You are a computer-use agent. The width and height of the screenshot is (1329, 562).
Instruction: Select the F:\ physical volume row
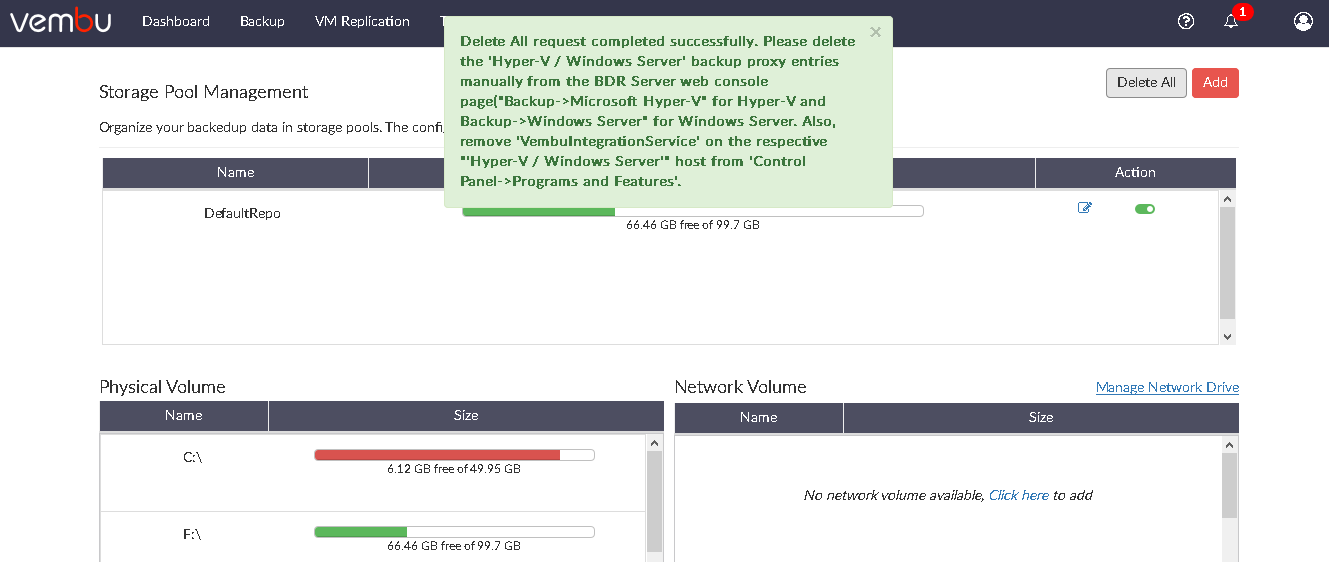(x=374, y=537)
